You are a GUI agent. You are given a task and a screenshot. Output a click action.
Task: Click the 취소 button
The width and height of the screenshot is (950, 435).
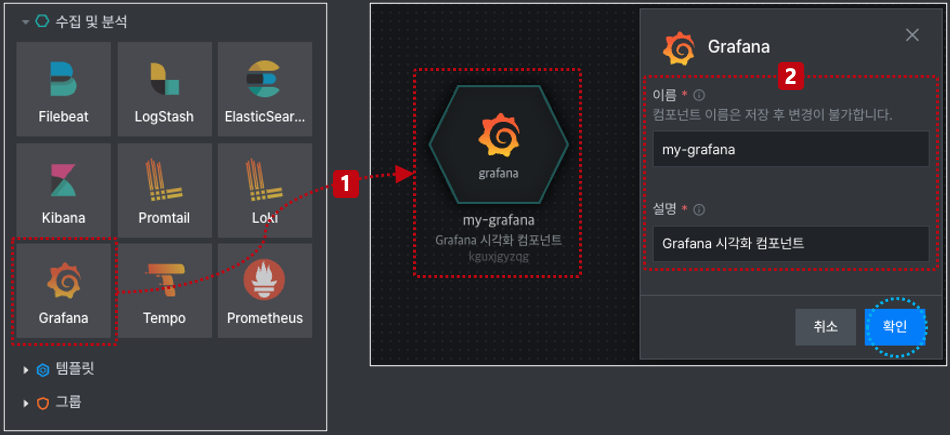(825, 327)
